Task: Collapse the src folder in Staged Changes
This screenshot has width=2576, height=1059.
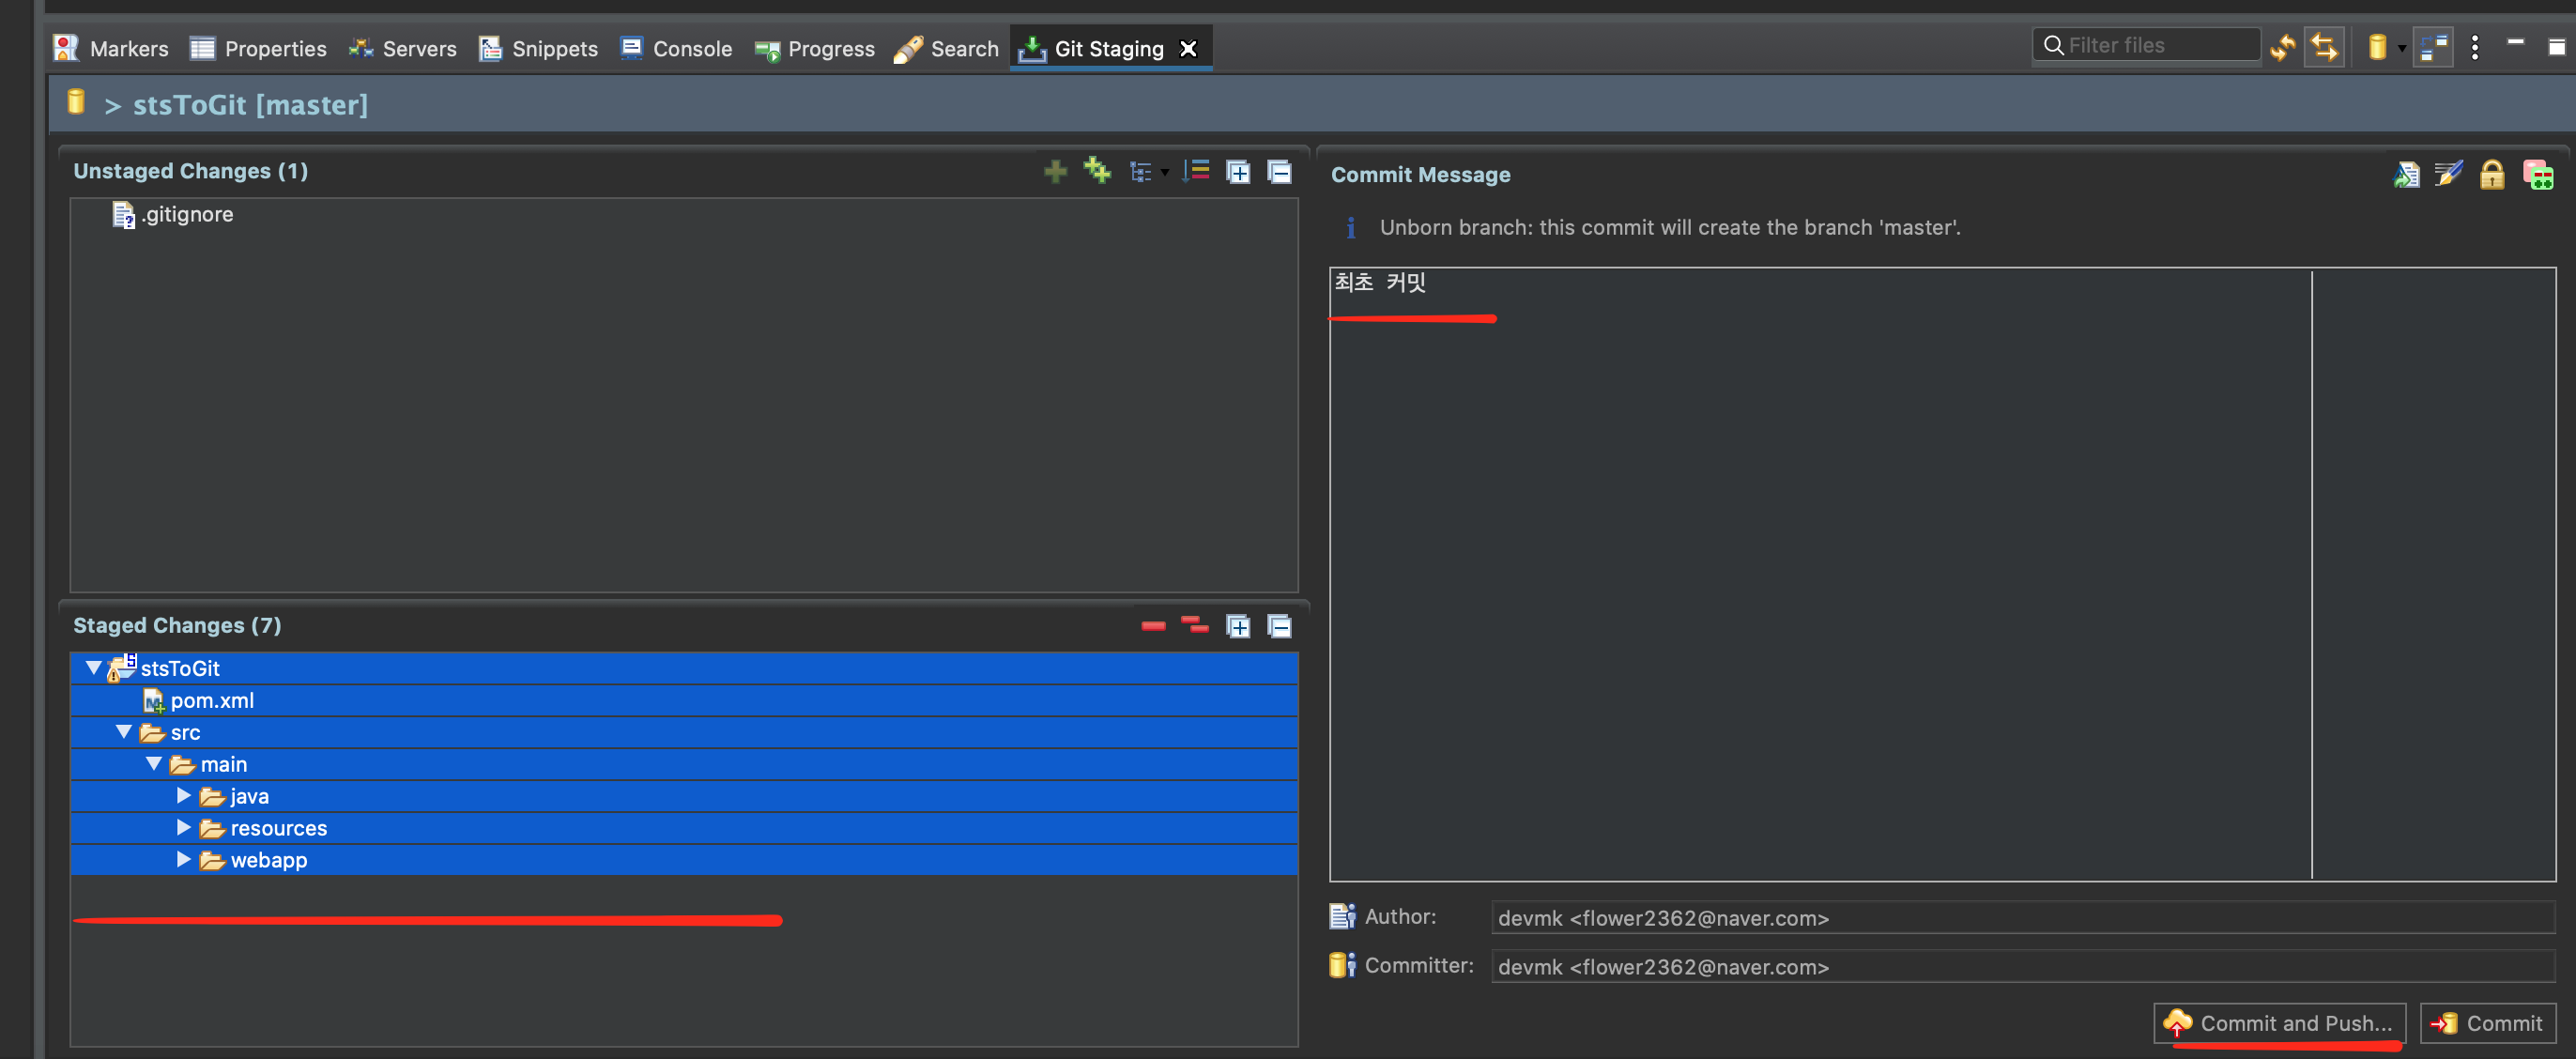Action: click(x=124, y=732)
